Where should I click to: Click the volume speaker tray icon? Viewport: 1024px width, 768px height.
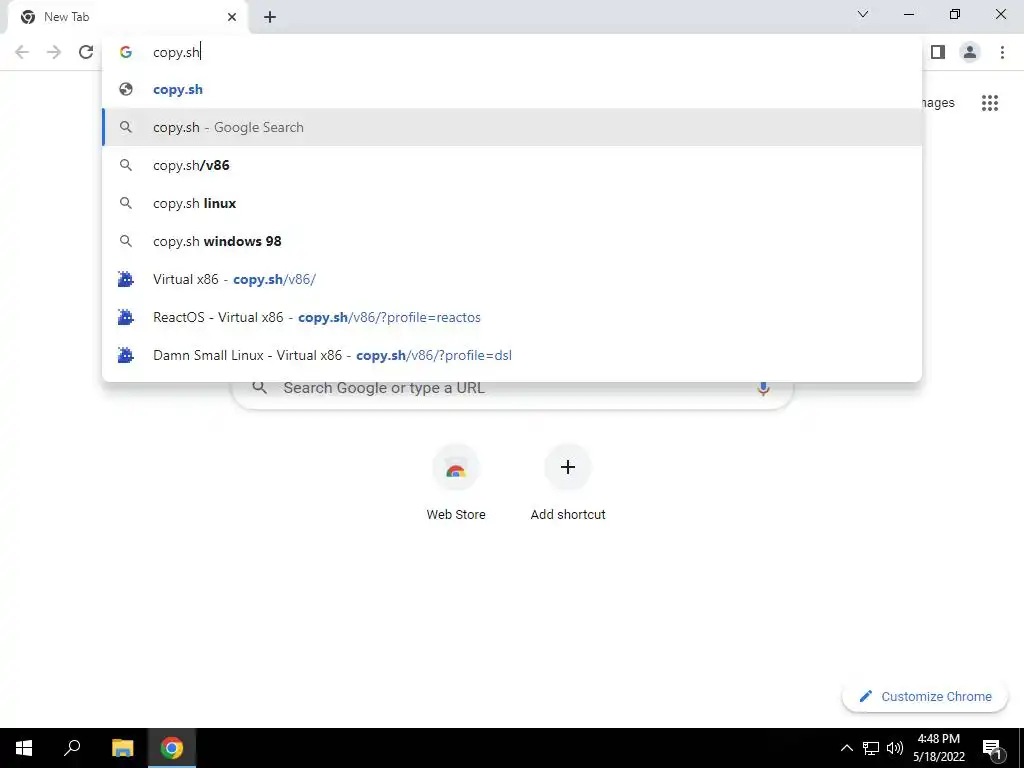click(x=895, y=748)
